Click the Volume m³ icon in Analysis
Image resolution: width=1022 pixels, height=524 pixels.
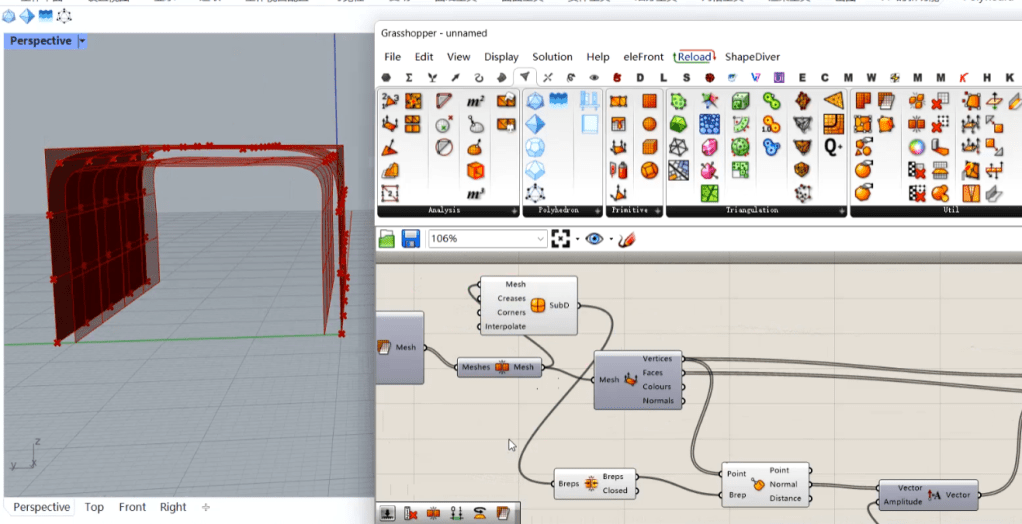click(x=476, y=193)
